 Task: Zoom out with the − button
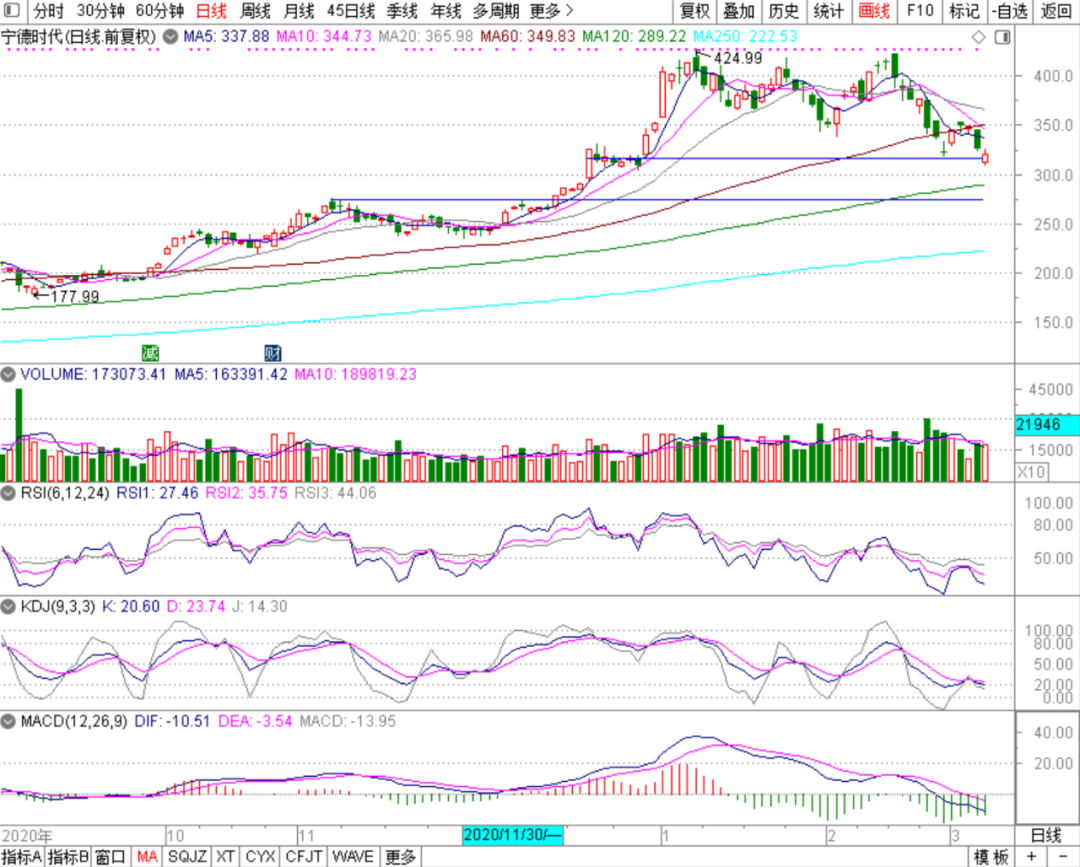coord(1063,857)
